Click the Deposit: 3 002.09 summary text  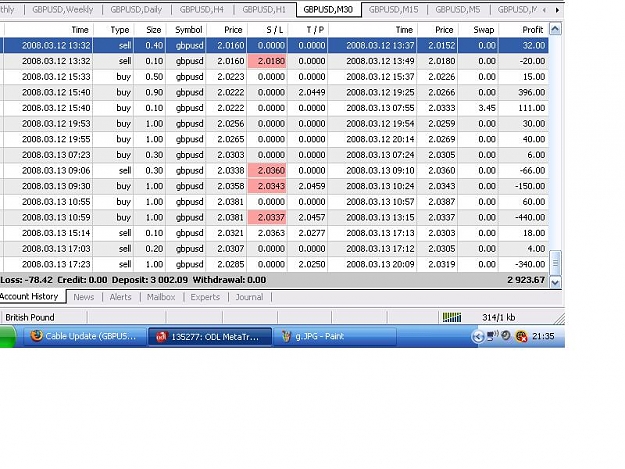(149, 280)
